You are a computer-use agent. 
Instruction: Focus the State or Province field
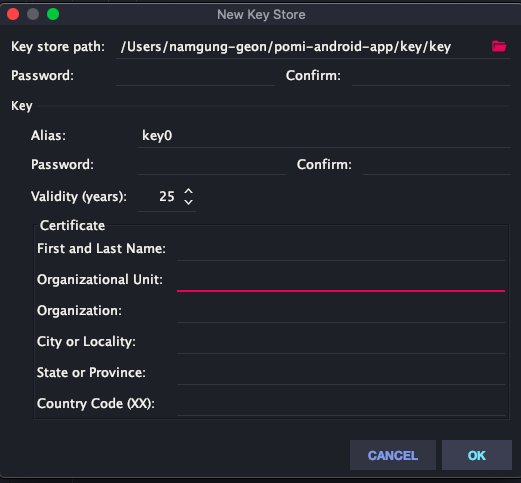[x=341, y=373]
